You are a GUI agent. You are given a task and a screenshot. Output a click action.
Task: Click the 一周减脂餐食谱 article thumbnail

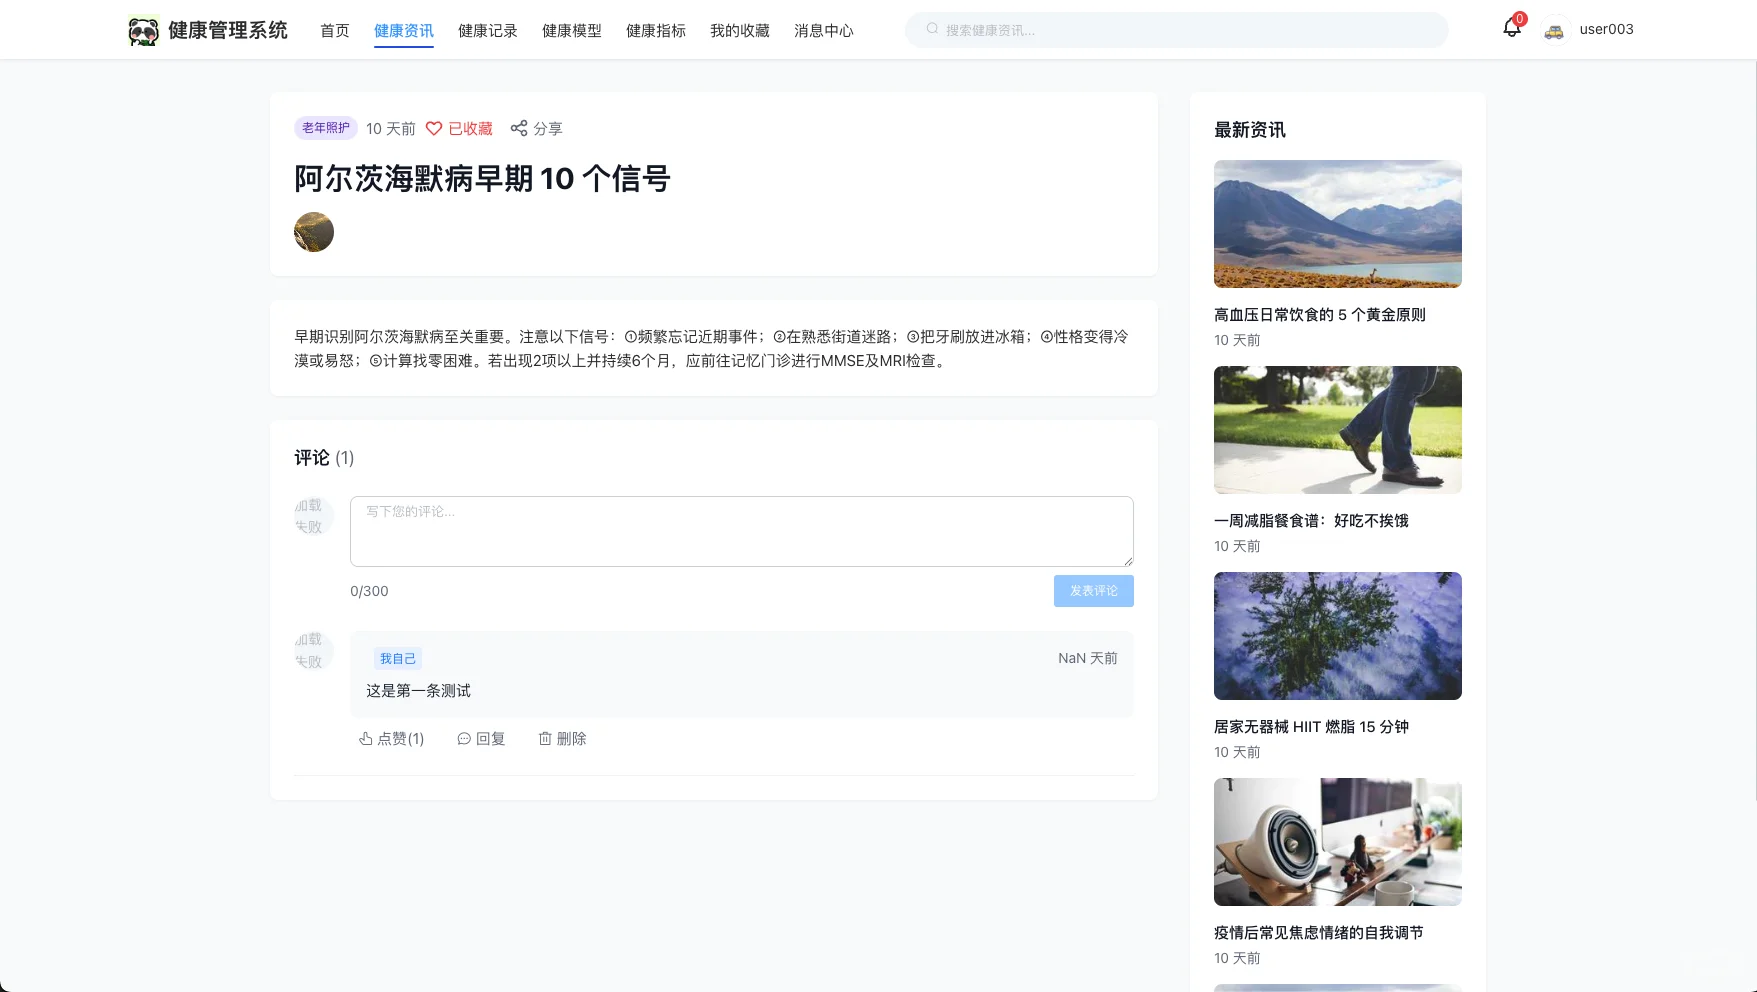[1337, 430]
